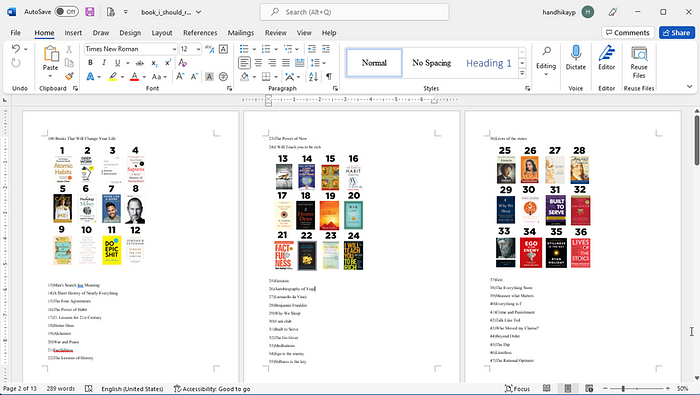The height and width of the screenshot is (395, 700).
Task: Click the Do Epic Shit book cover
Action: [x=112, y=250]
